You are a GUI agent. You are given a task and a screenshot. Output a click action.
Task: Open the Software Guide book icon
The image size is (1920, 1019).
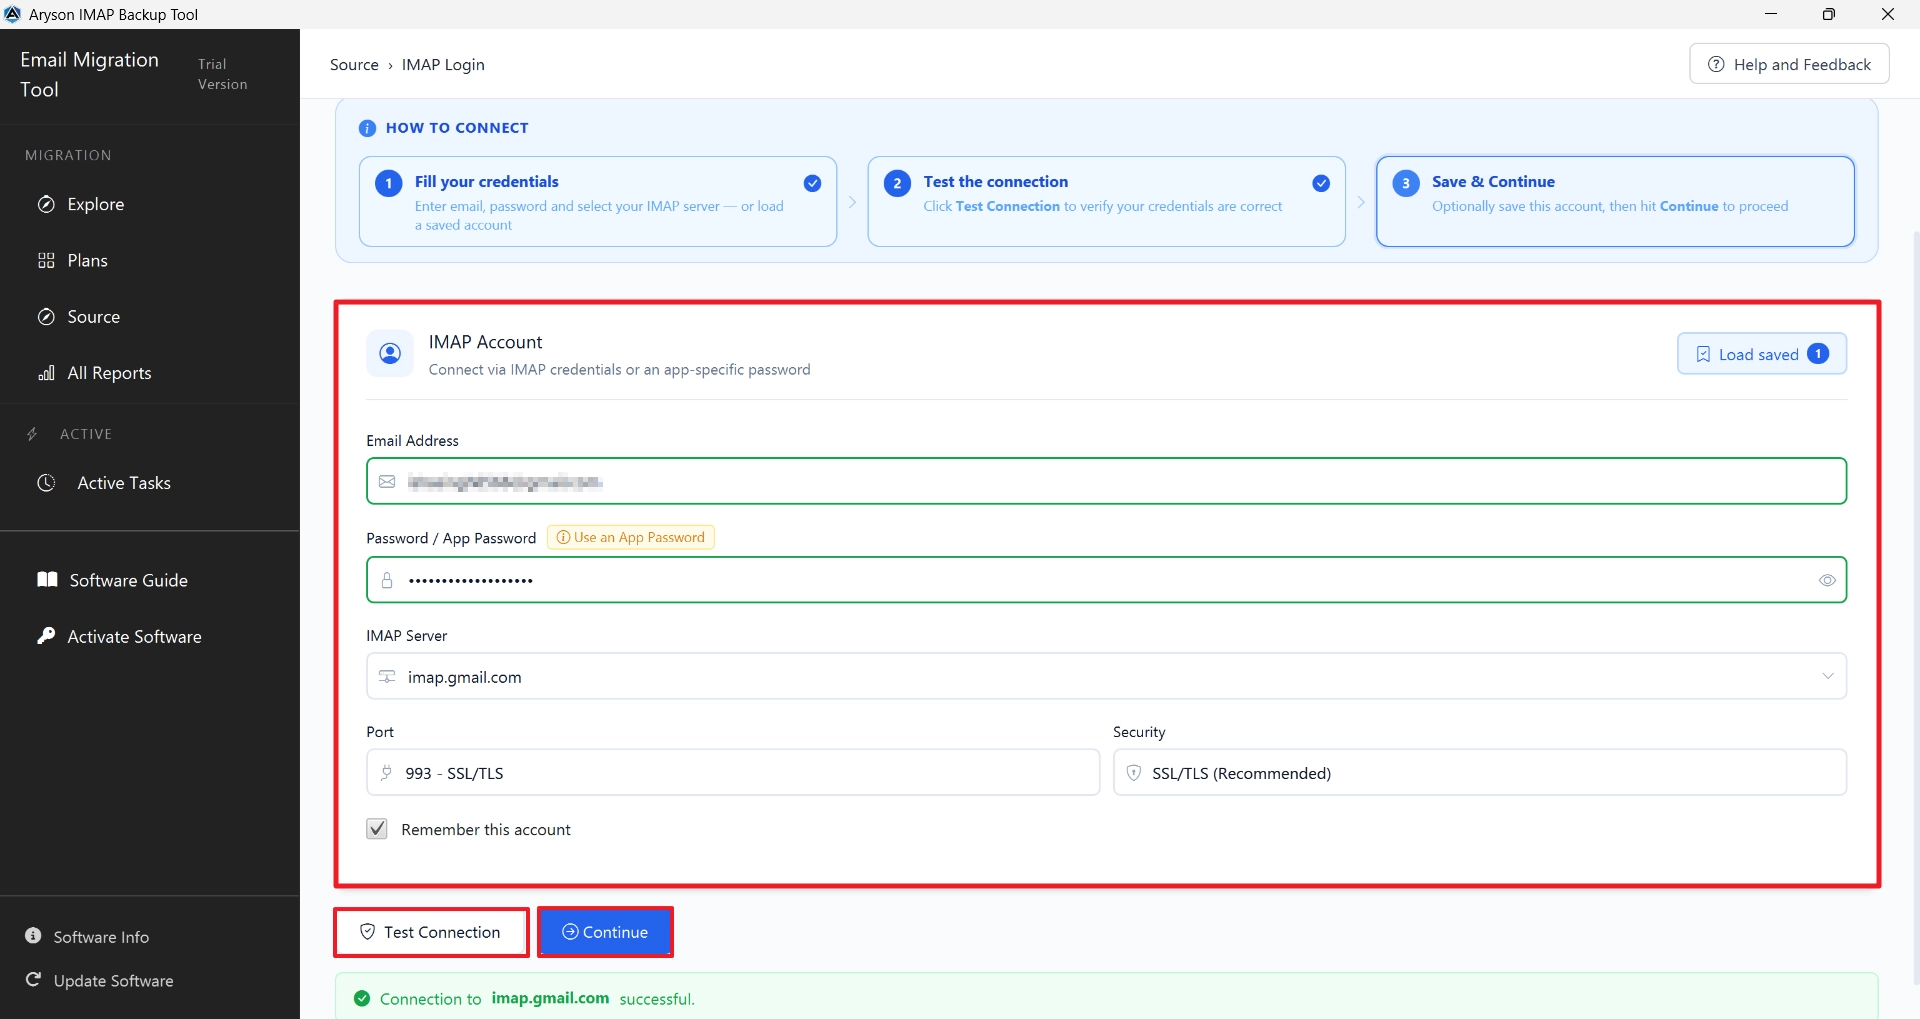[x=47, y=580]
